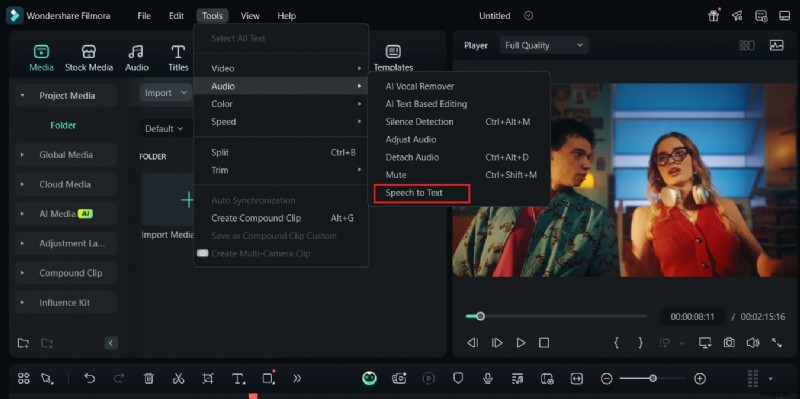Open the Stock Media tab
Viewport: 800px width, 399px height.
(x=89, y=58)
